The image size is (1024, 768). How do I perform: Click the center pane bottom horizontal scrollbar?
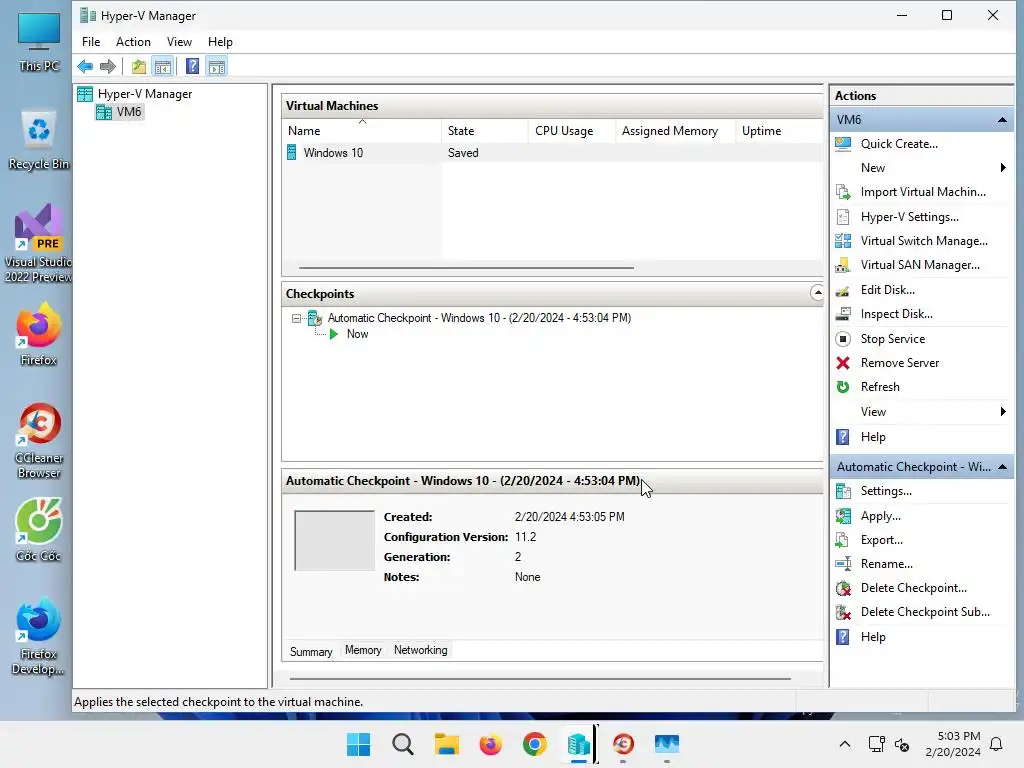[540, 679]
